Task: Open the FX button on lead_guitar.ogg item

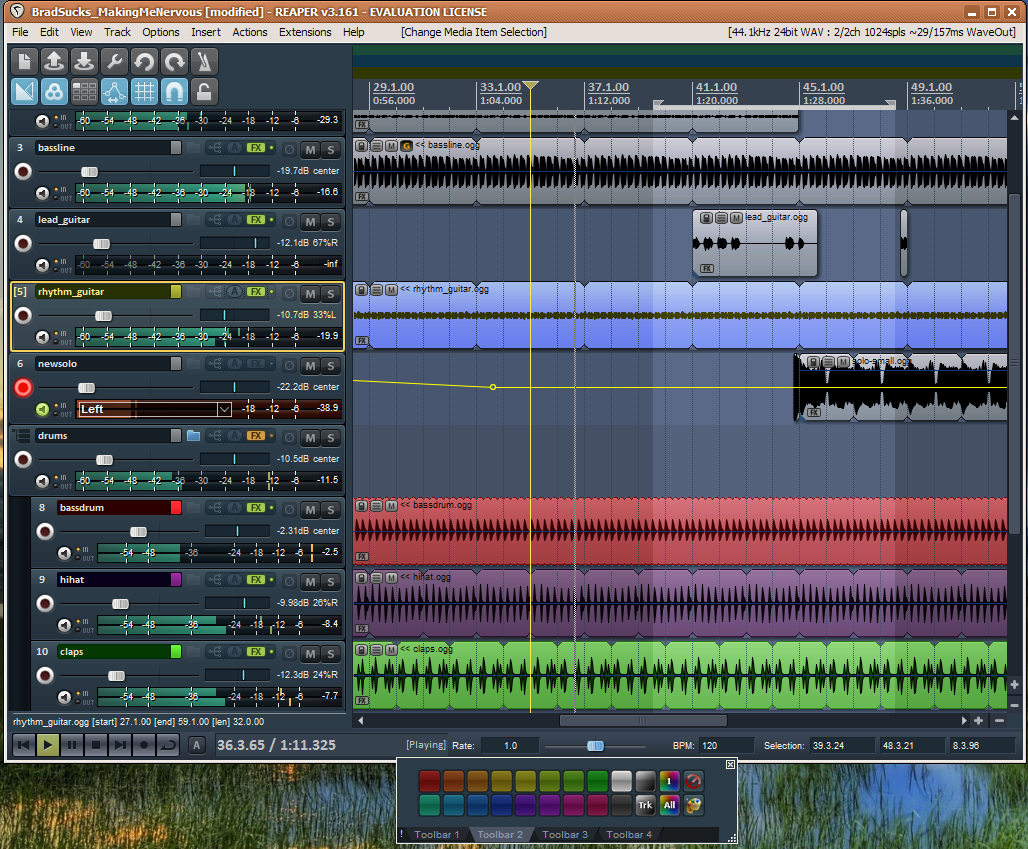Action: (707, 268)
